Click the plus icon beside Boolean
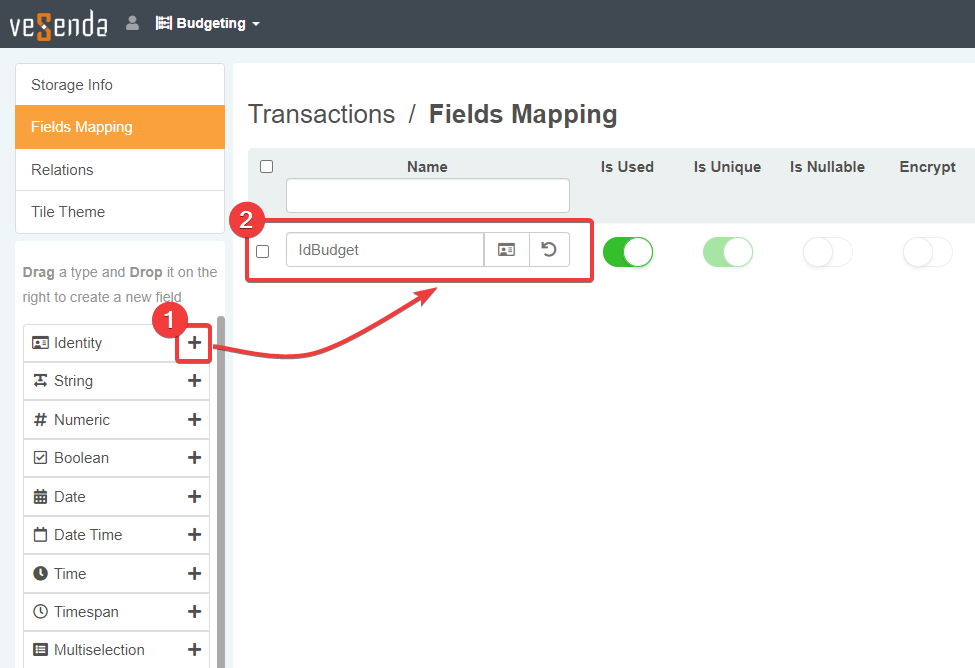Image resolution: width=975 pixels, height=668 pixels. 194,458
